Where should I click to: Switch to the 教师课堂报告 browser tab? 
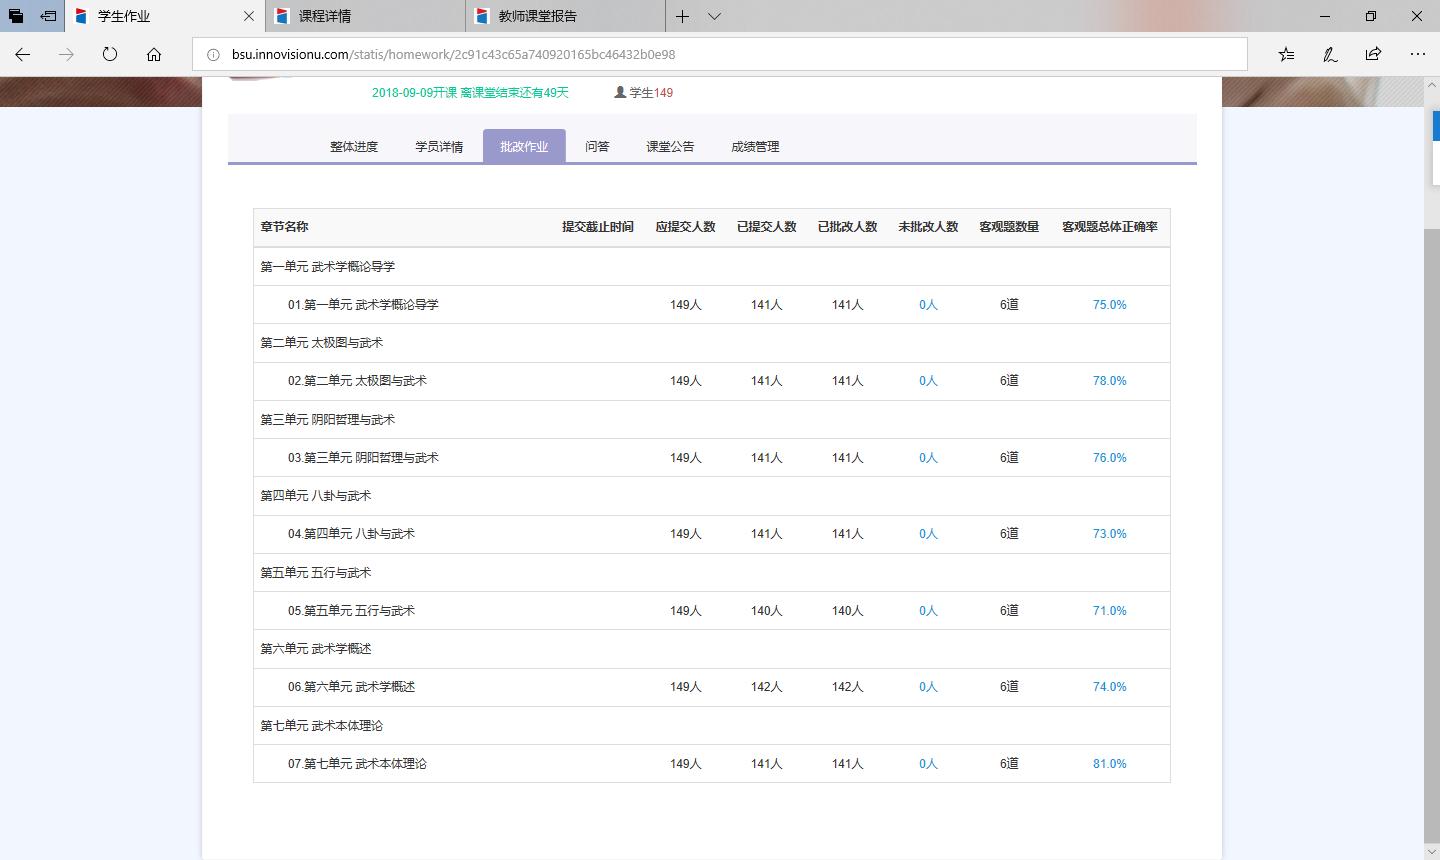(x=560, y=16)
